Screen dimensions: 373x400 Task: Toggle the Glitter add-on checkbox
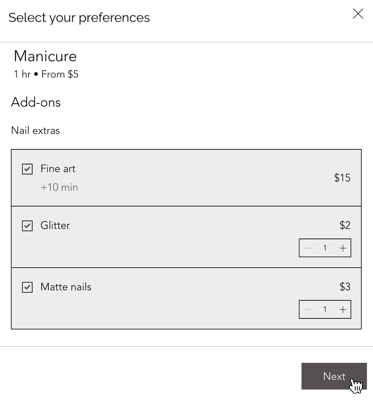(x=27, y=226)
